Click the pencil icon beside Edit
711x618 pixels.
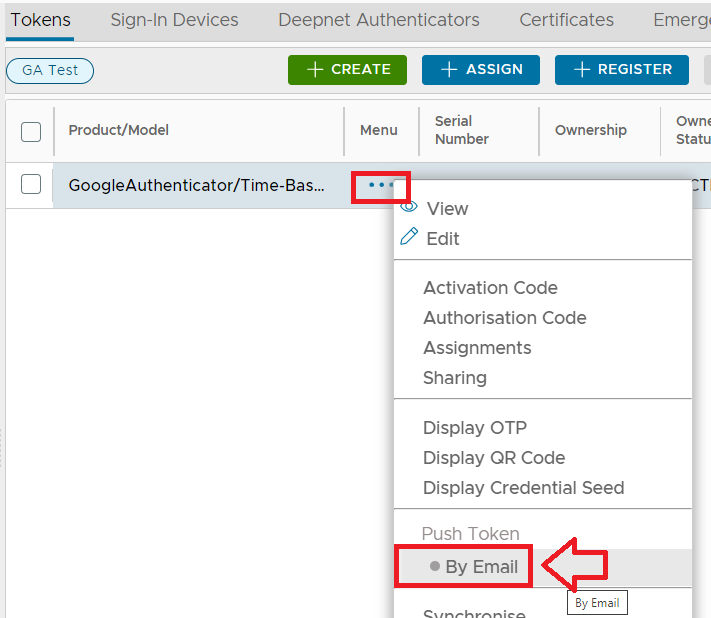pos(409,237)
